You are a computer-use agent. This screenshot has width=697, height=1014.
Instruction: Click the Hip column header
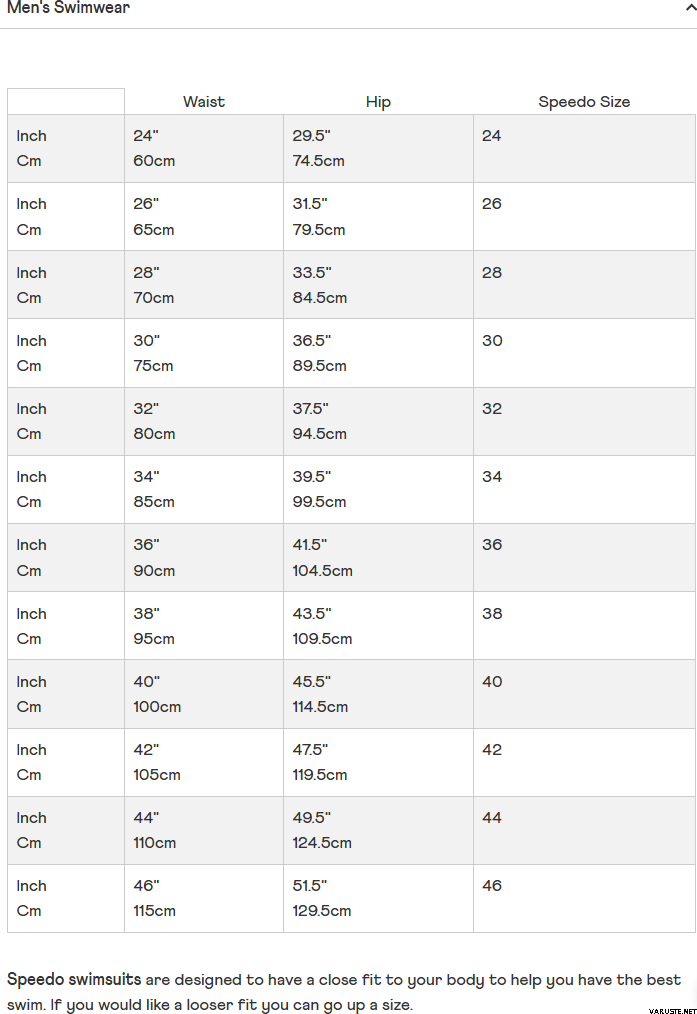click(378, 102)
